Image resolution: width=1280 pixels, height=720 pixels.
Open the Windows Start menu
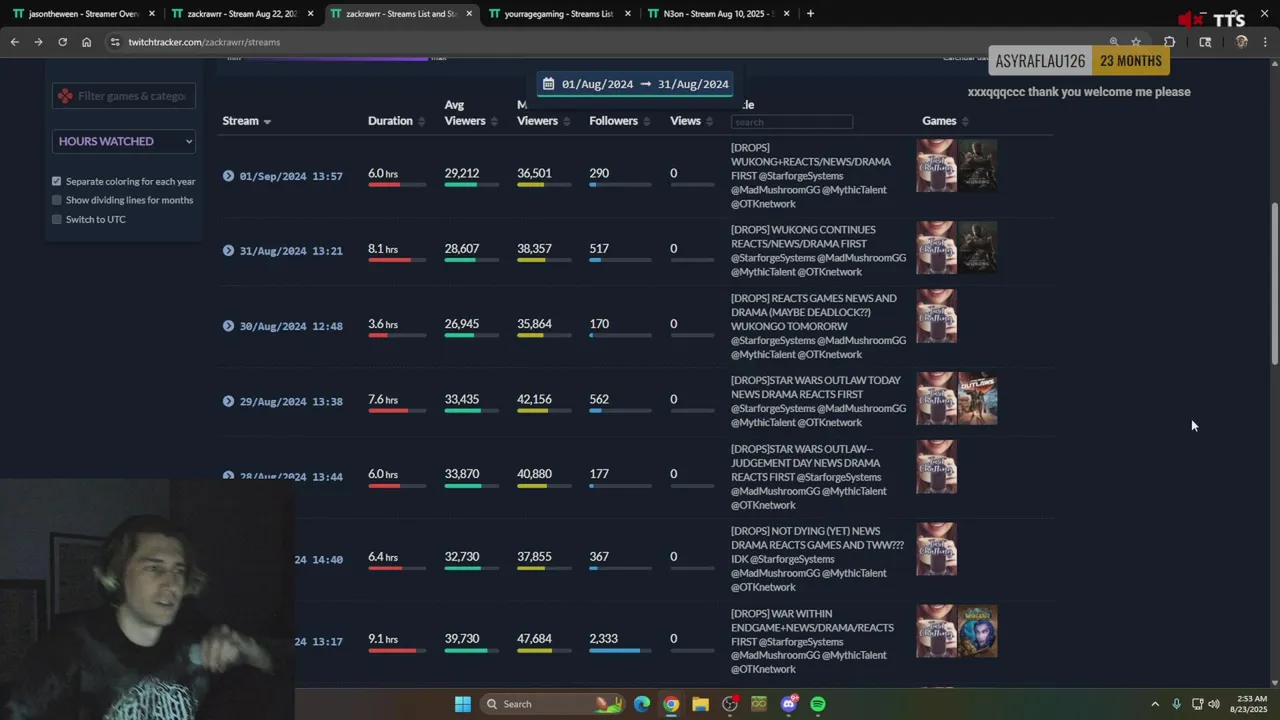462,704
